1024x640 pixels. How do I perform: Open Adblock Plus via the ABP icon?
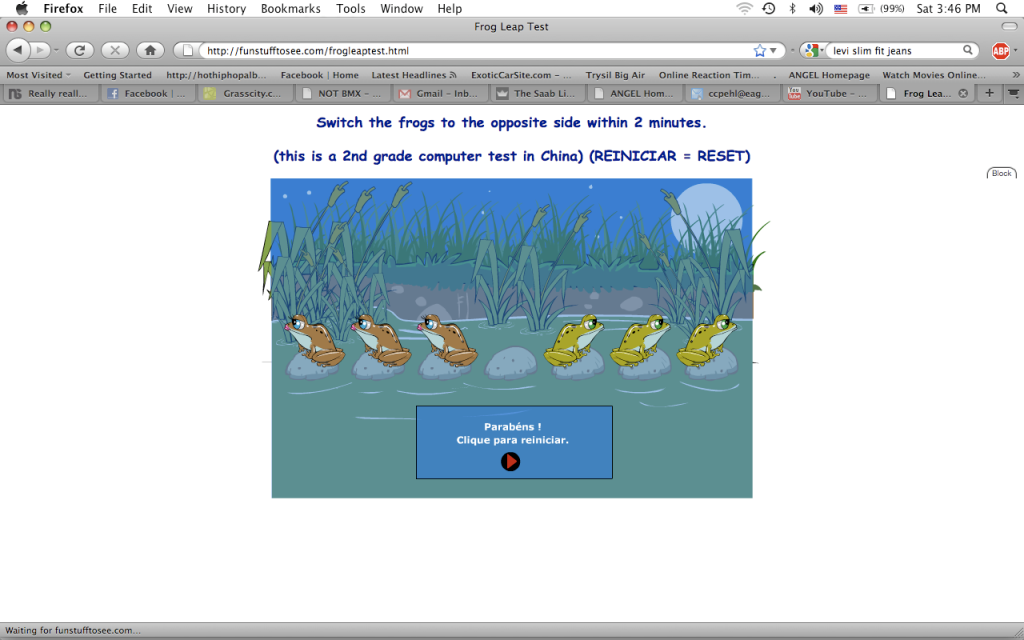[1003, 50]
